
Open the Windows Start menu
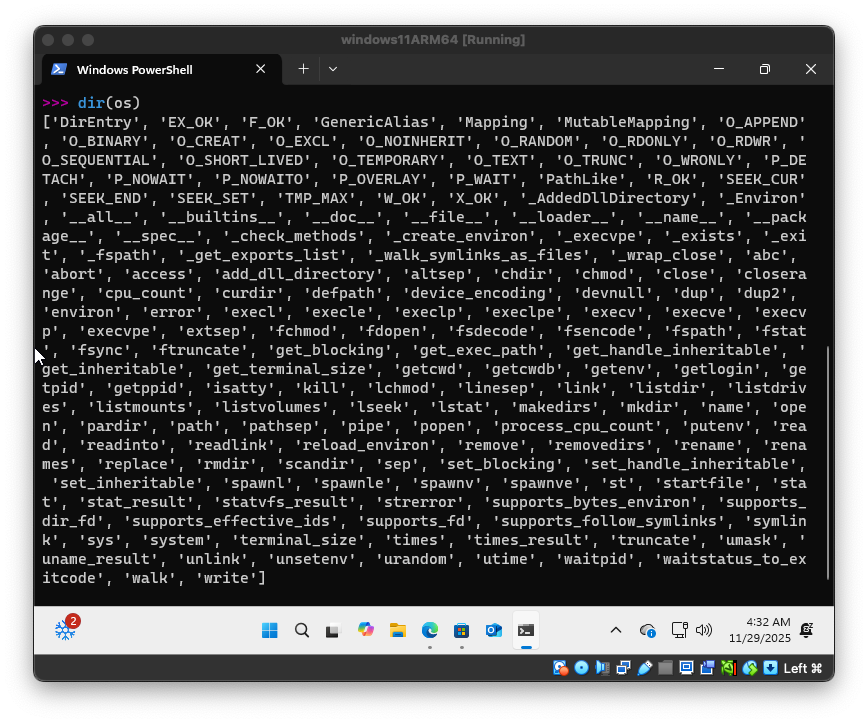click(269, 630)
